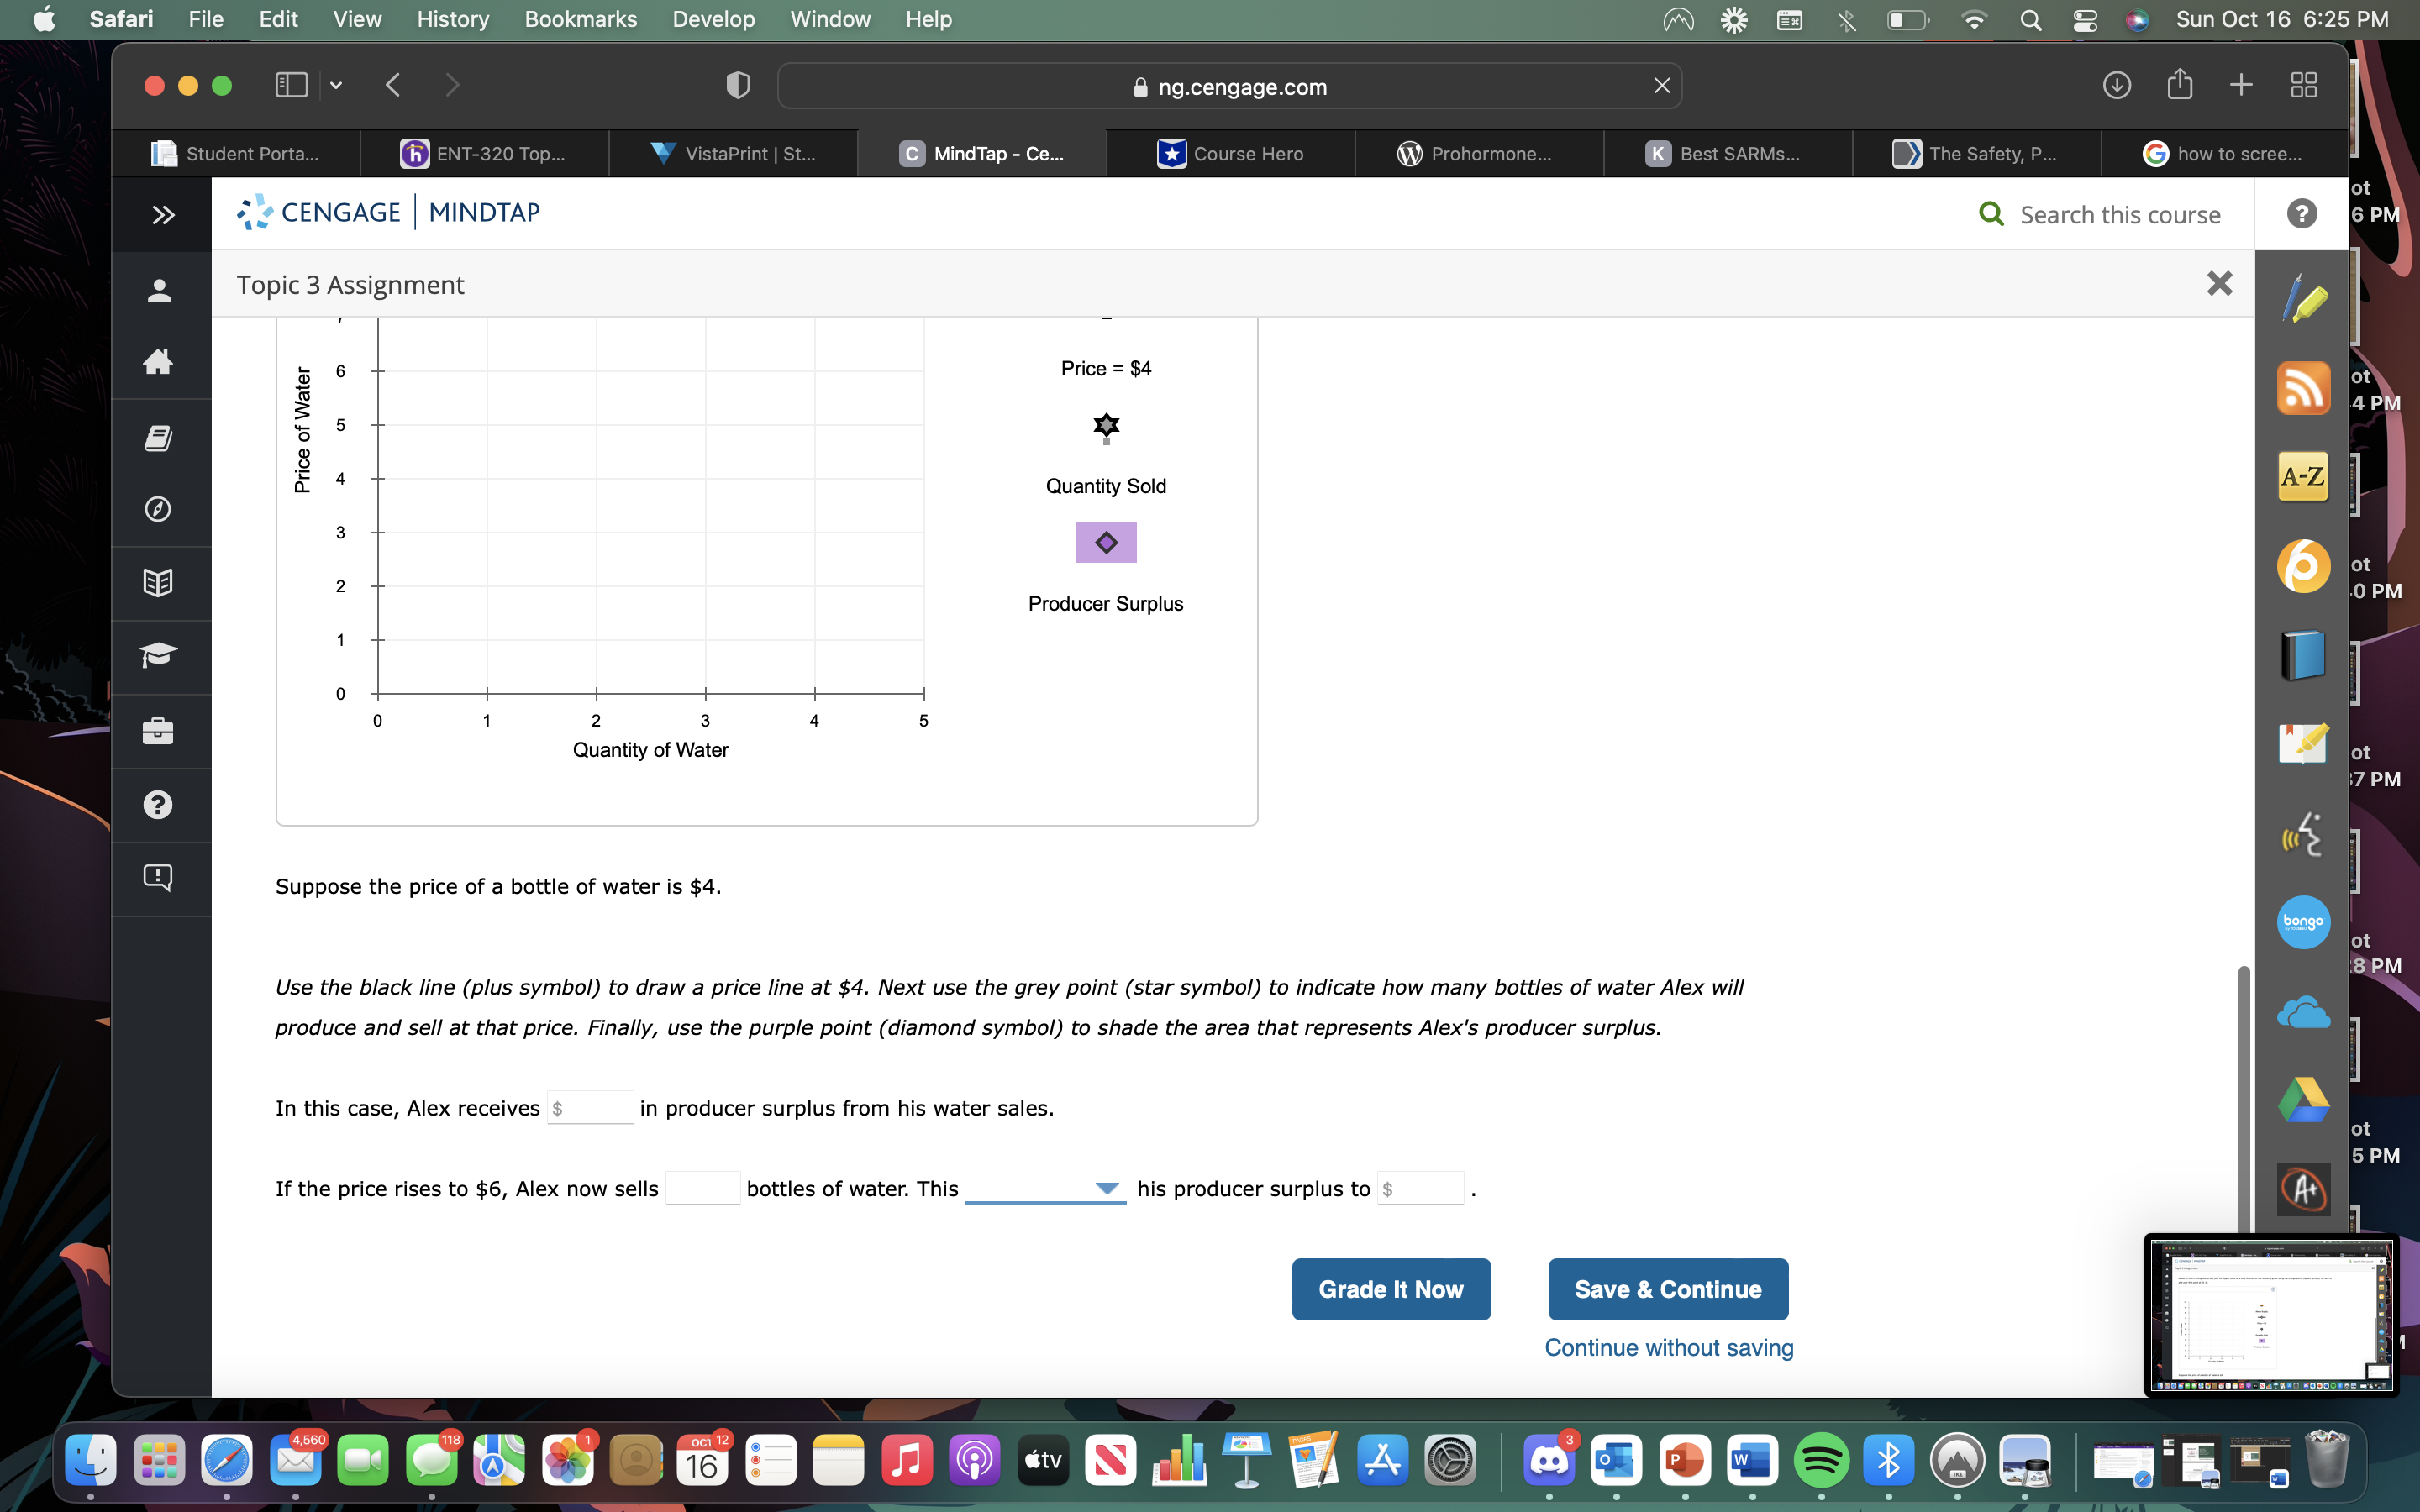The width and height of the screenshot is (2420, 1512).
Task: Open the RSS feed app icon
Action: tap(2303, 388)
